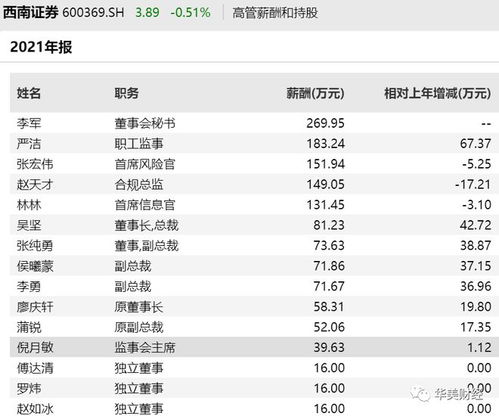Click the change value 1.12
Image resolution: width=499 pixels, height=416 pixels.
point(479,348)
